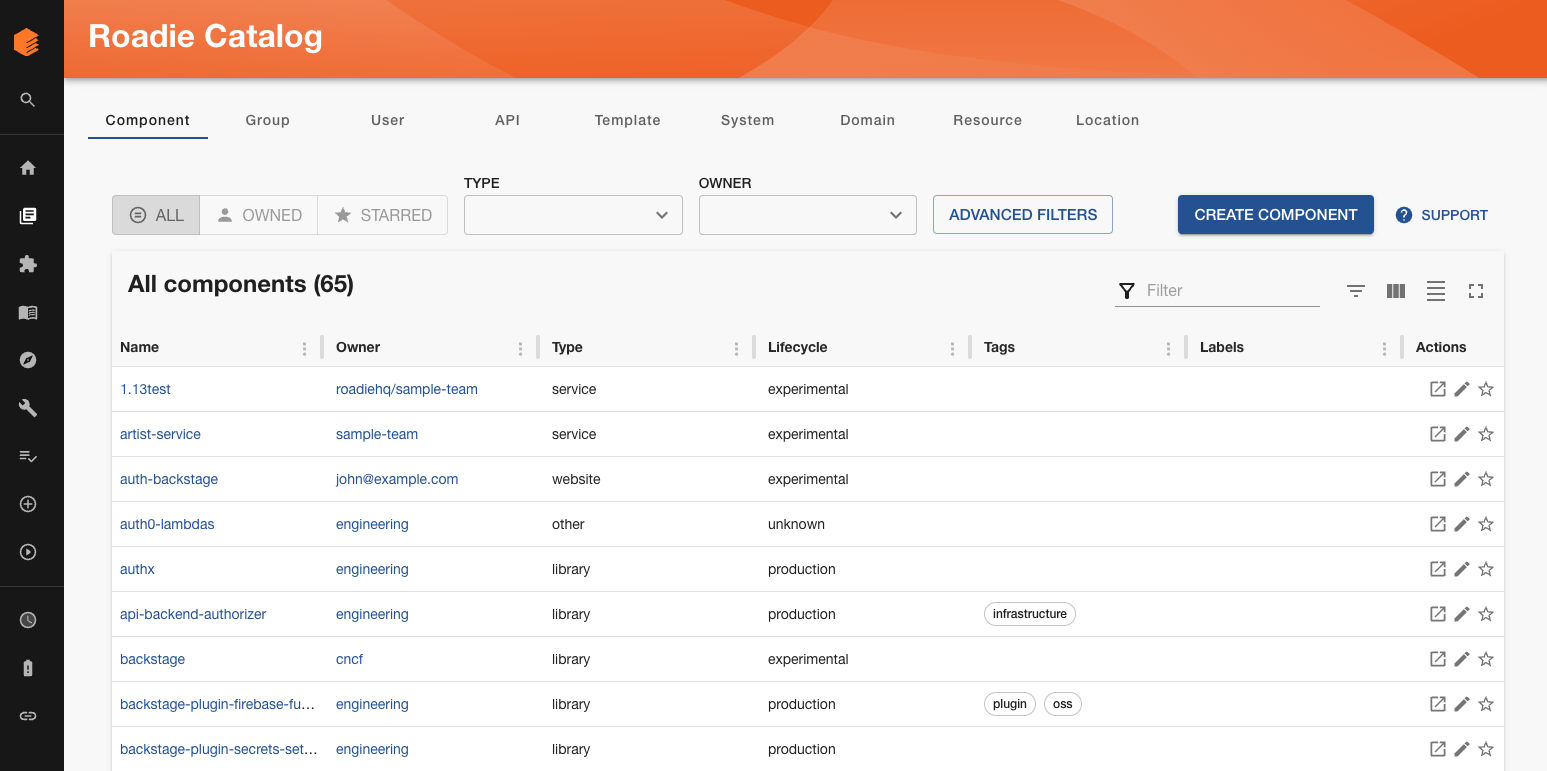Open owner roadiehq/sample-team link
This screenshot has height=771, width=1547.
click(407, 389)
